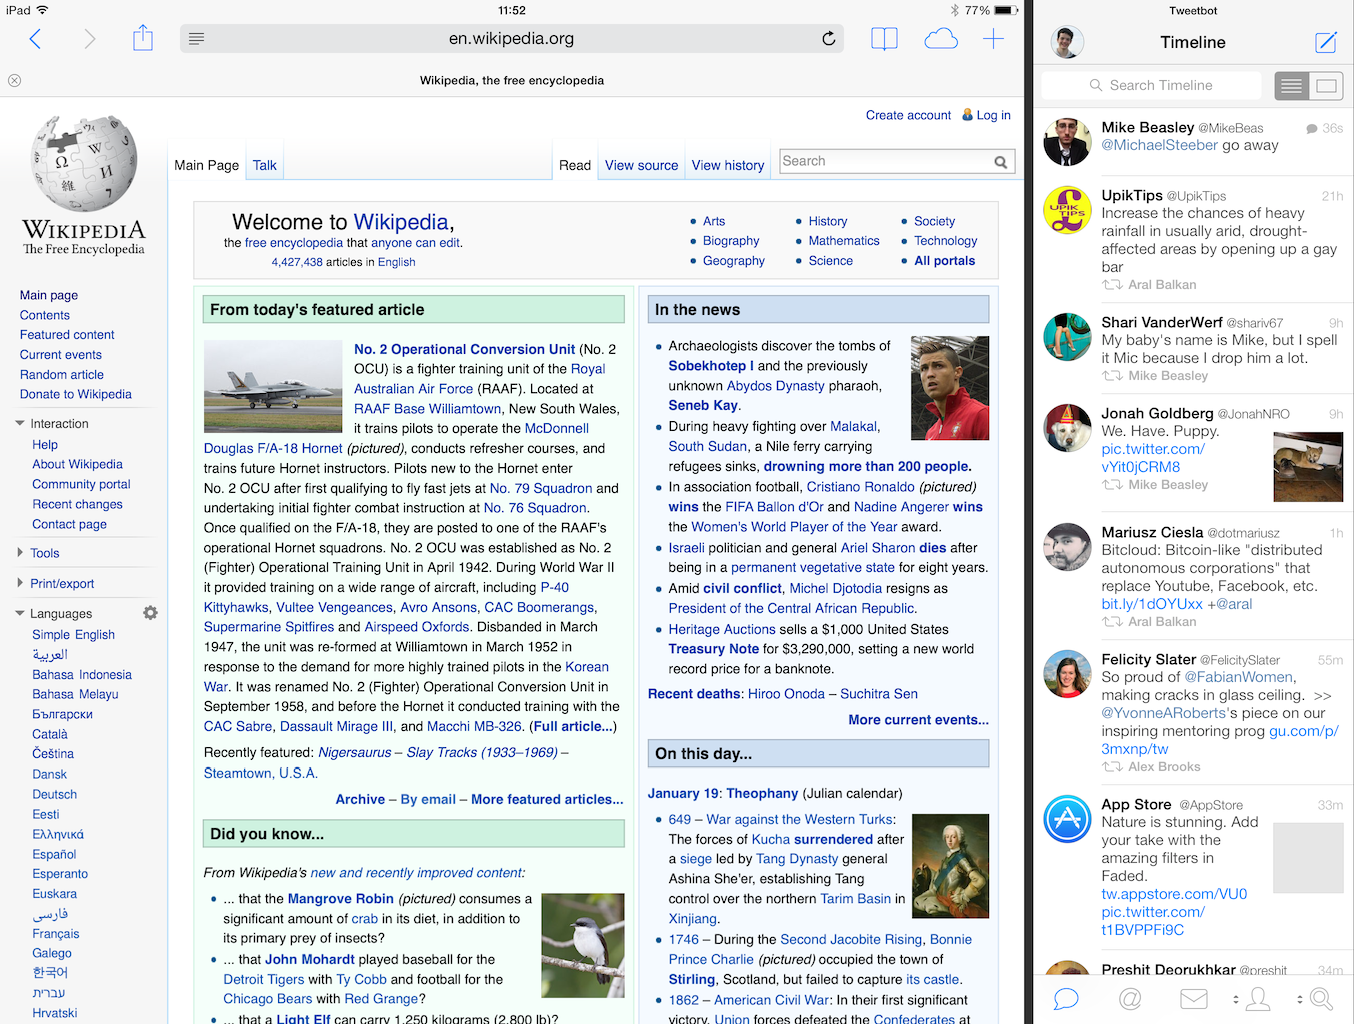
Task: Switch Tweetbot to media view
Action: (x=1326, y=86)
